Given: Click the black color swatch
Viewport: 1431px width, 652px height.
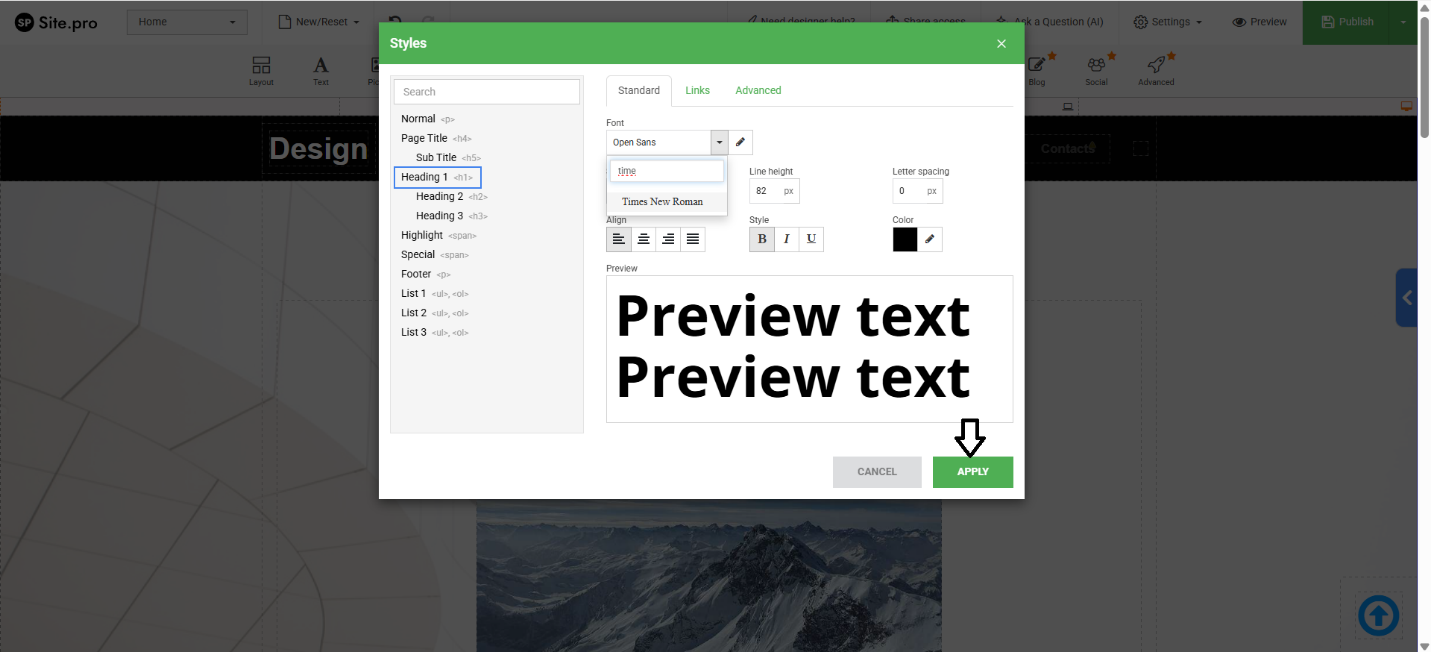Looking at the screenshot, I should tap(905, 239).
